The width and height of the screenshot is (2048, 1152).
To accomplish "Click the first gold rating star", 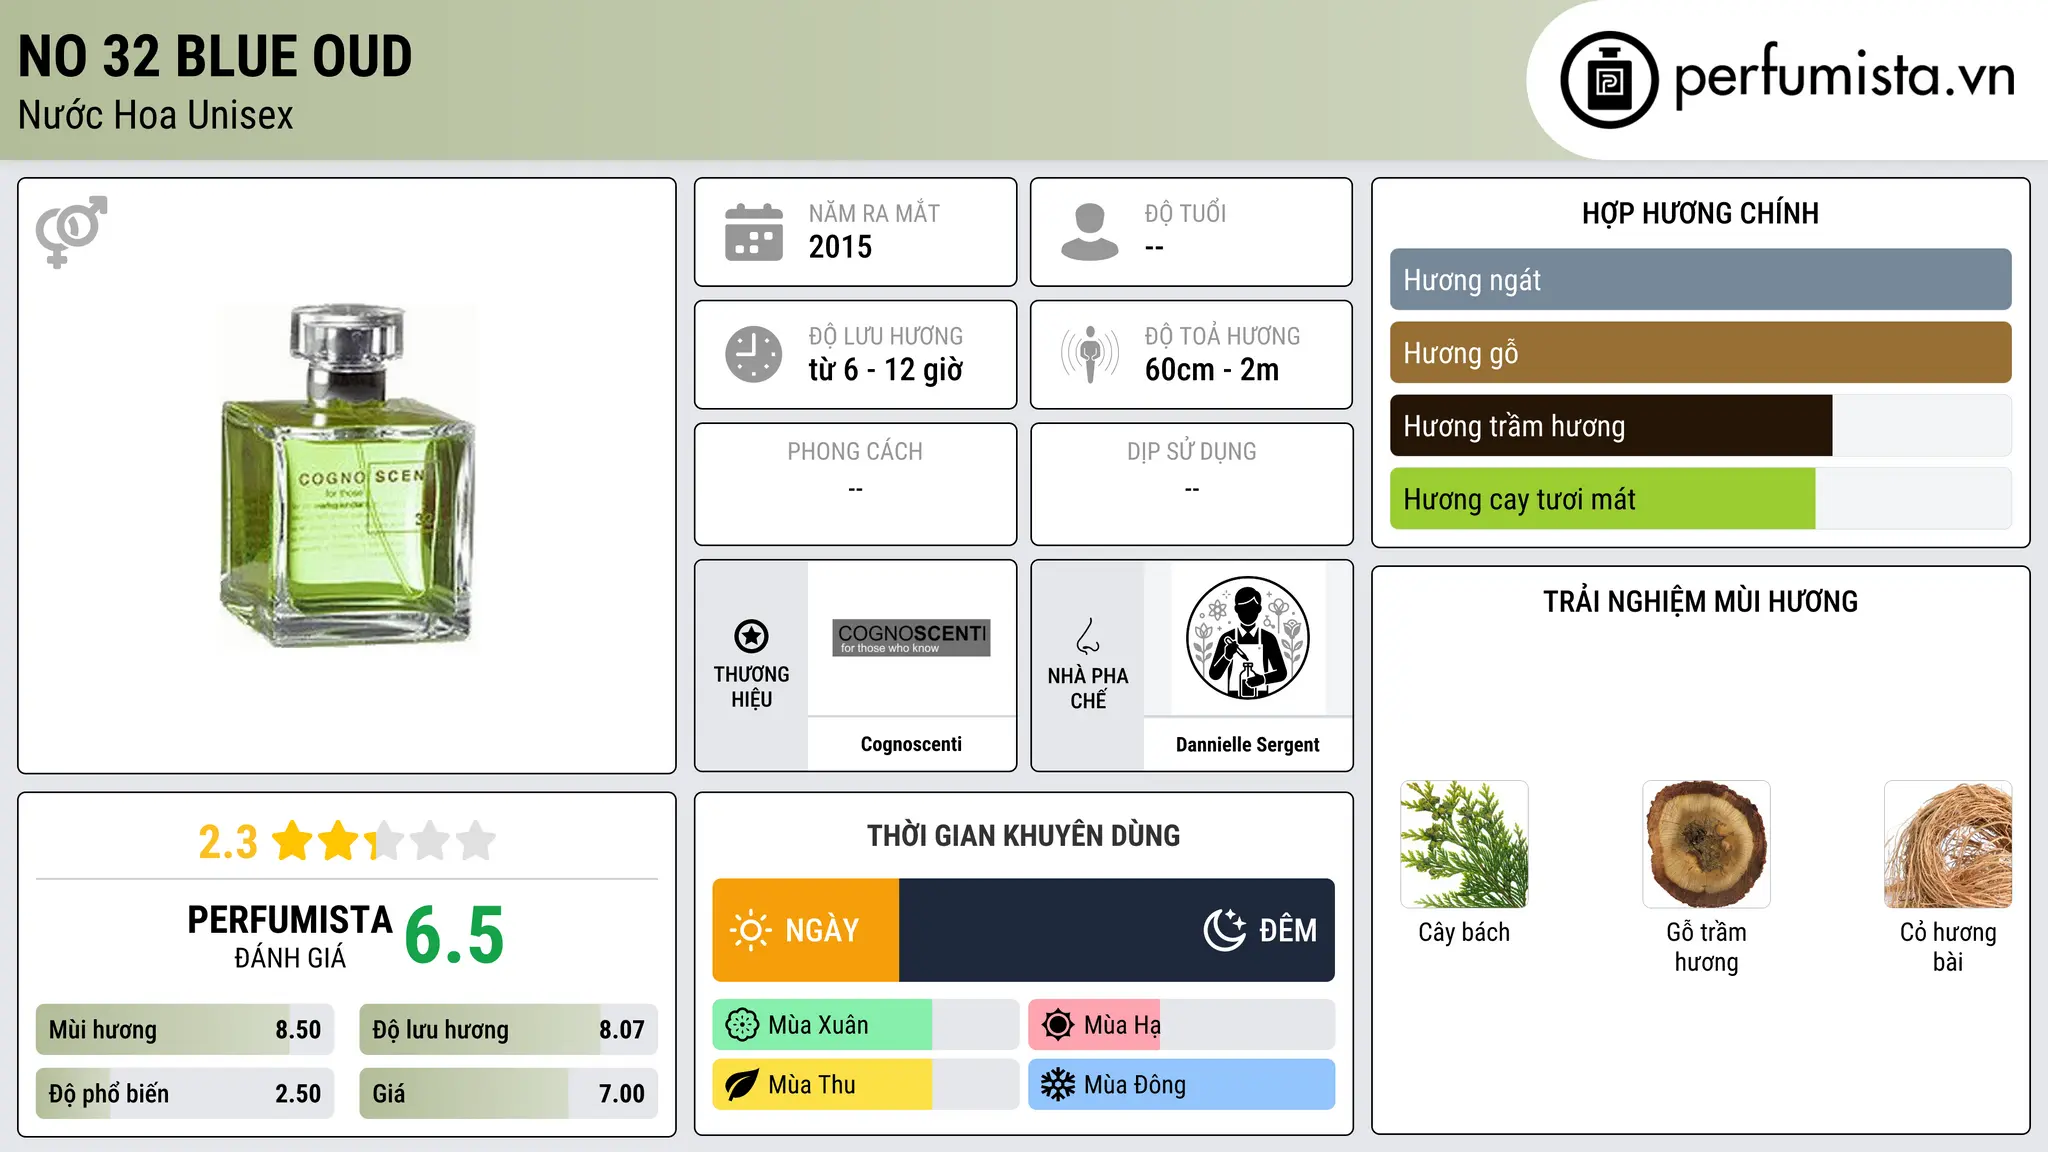I will 293,841.
